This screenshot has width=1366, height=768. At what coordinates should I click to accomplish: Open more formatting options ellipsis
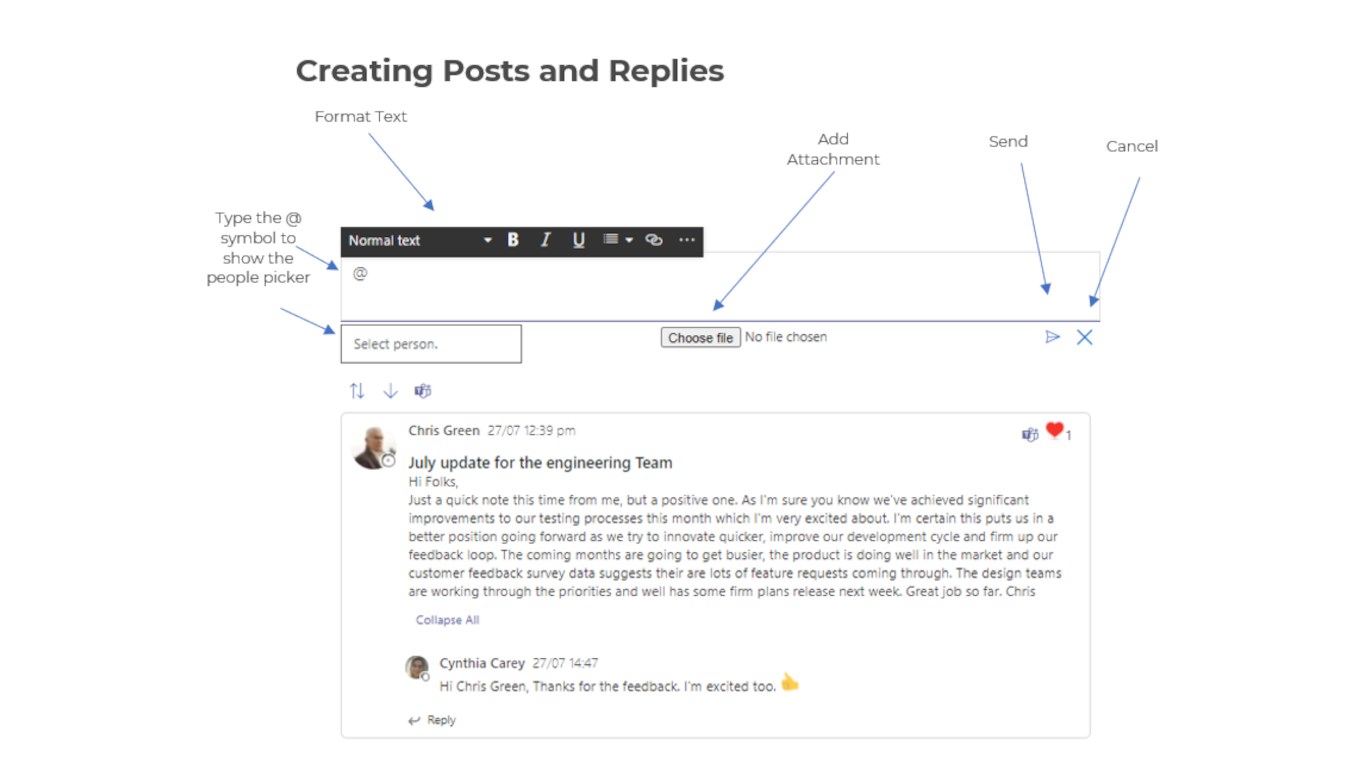pos(686,240)
